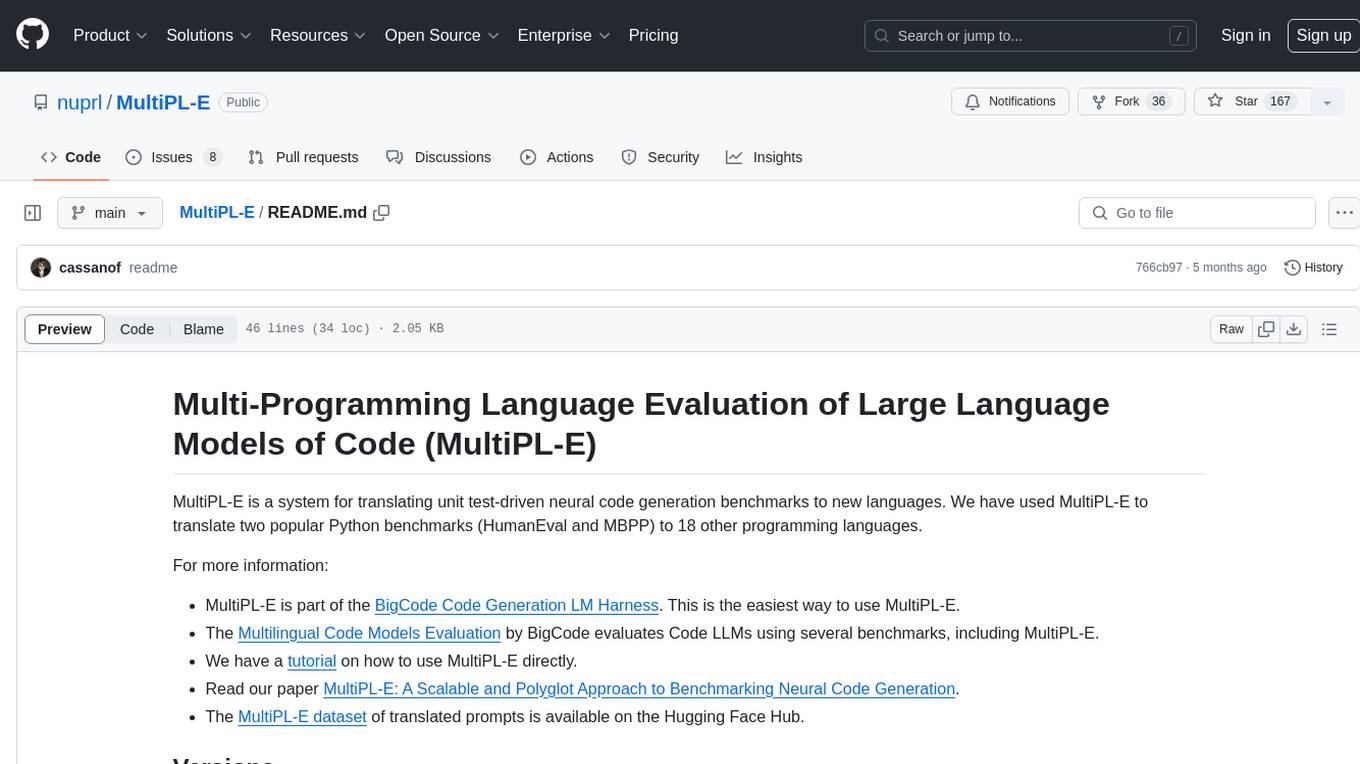Select the Preview view
The width and height of the screenshot is (1360, 764).
point(65,329)
